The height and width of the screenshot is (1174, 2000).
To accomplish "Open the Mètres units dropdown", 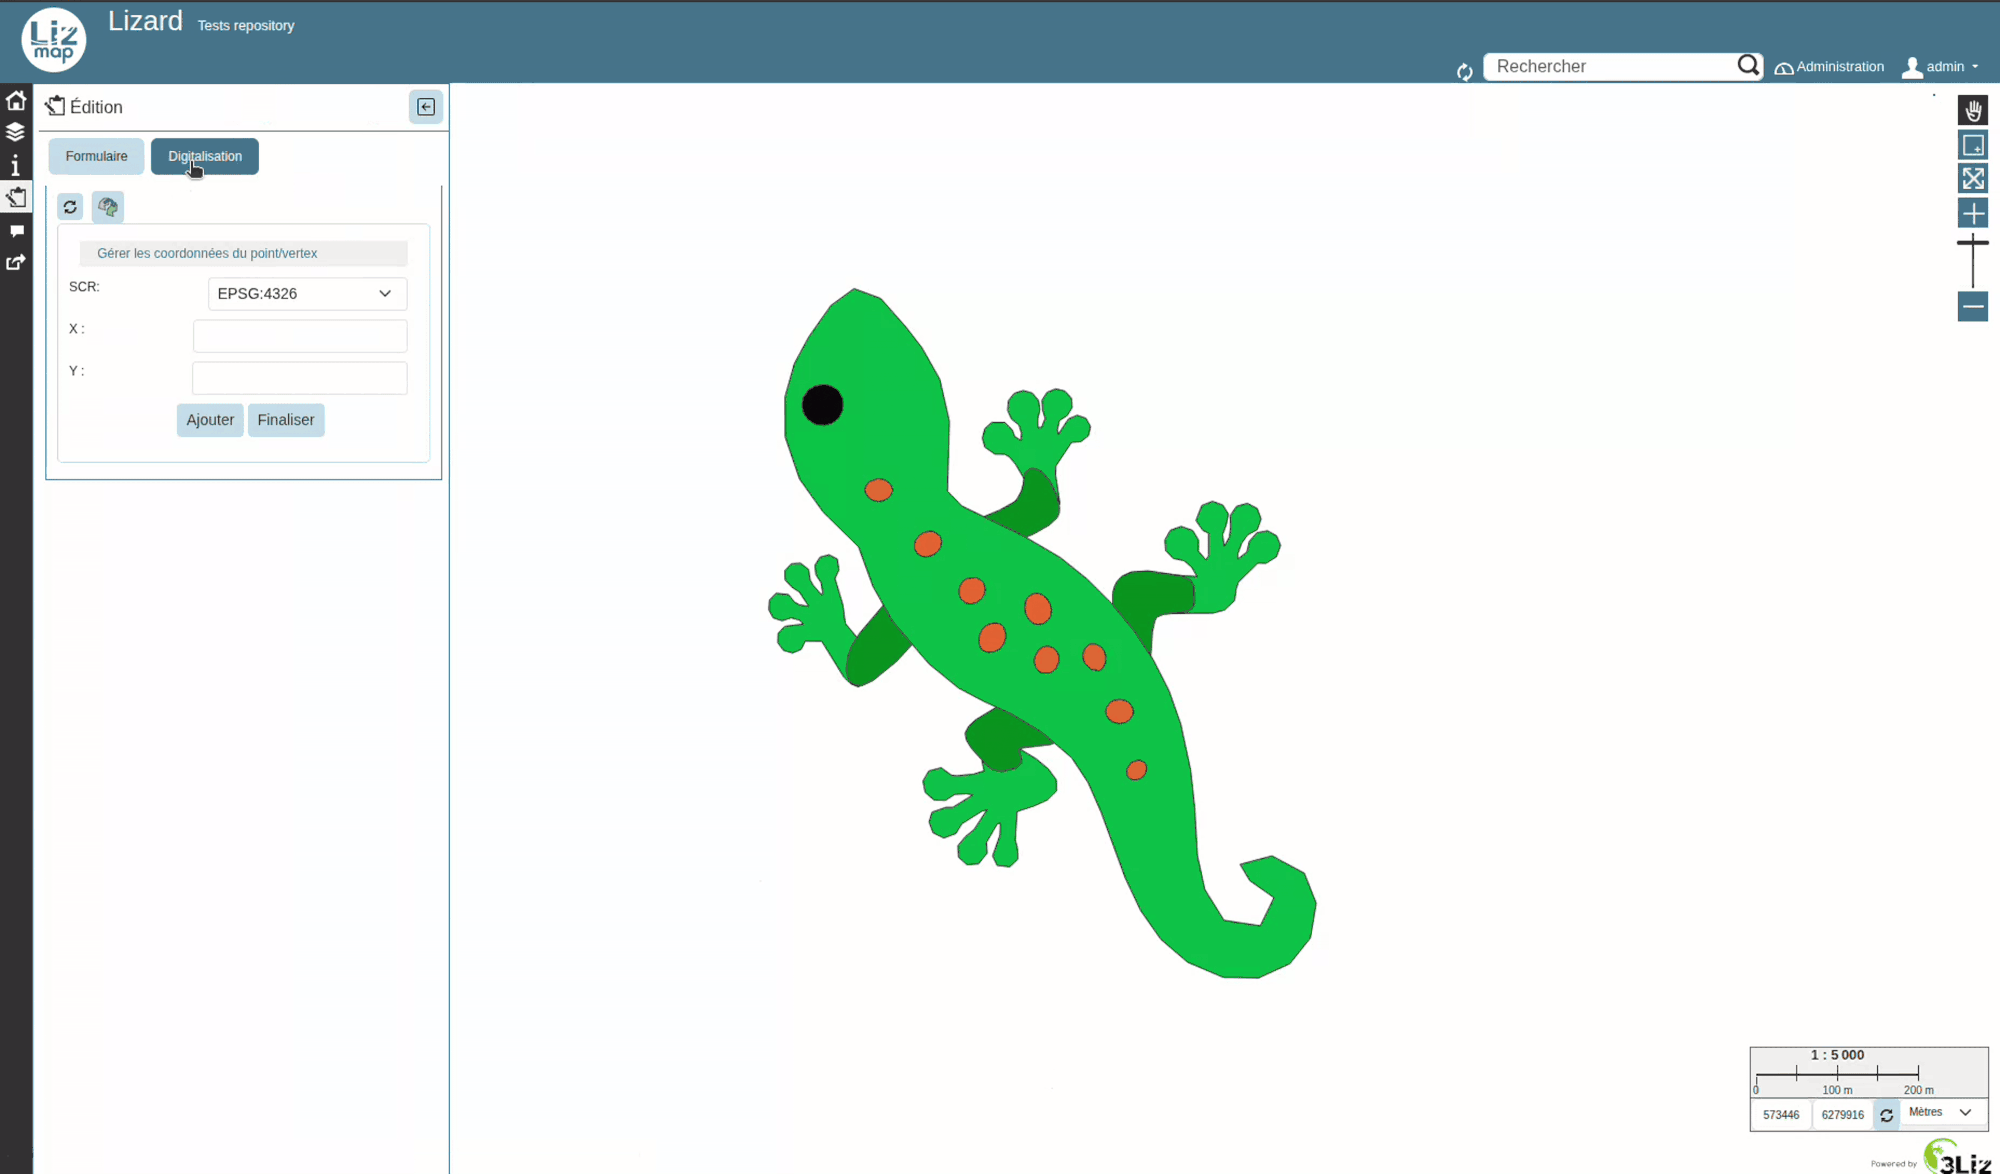I will point(1940,1112).
